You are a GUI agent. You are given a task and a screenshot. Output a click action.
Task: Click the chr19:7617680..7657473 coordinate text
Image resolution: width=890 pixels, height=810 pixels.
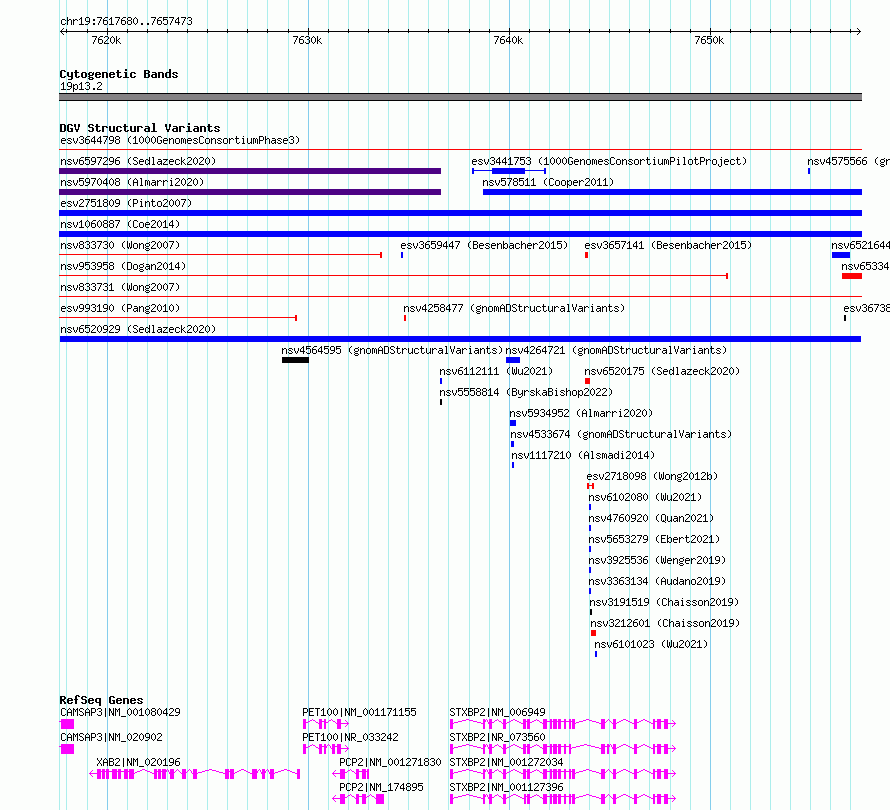coord(127,22)
